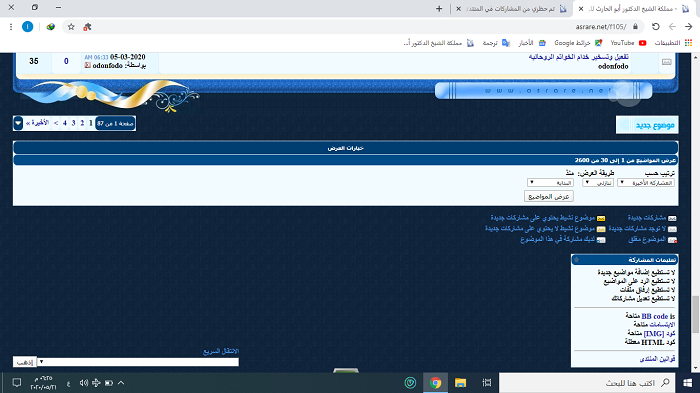The width and height of the screenshot is (700, 393).
Task: Open the page navigation popup arrow
Action: point(18,123)
